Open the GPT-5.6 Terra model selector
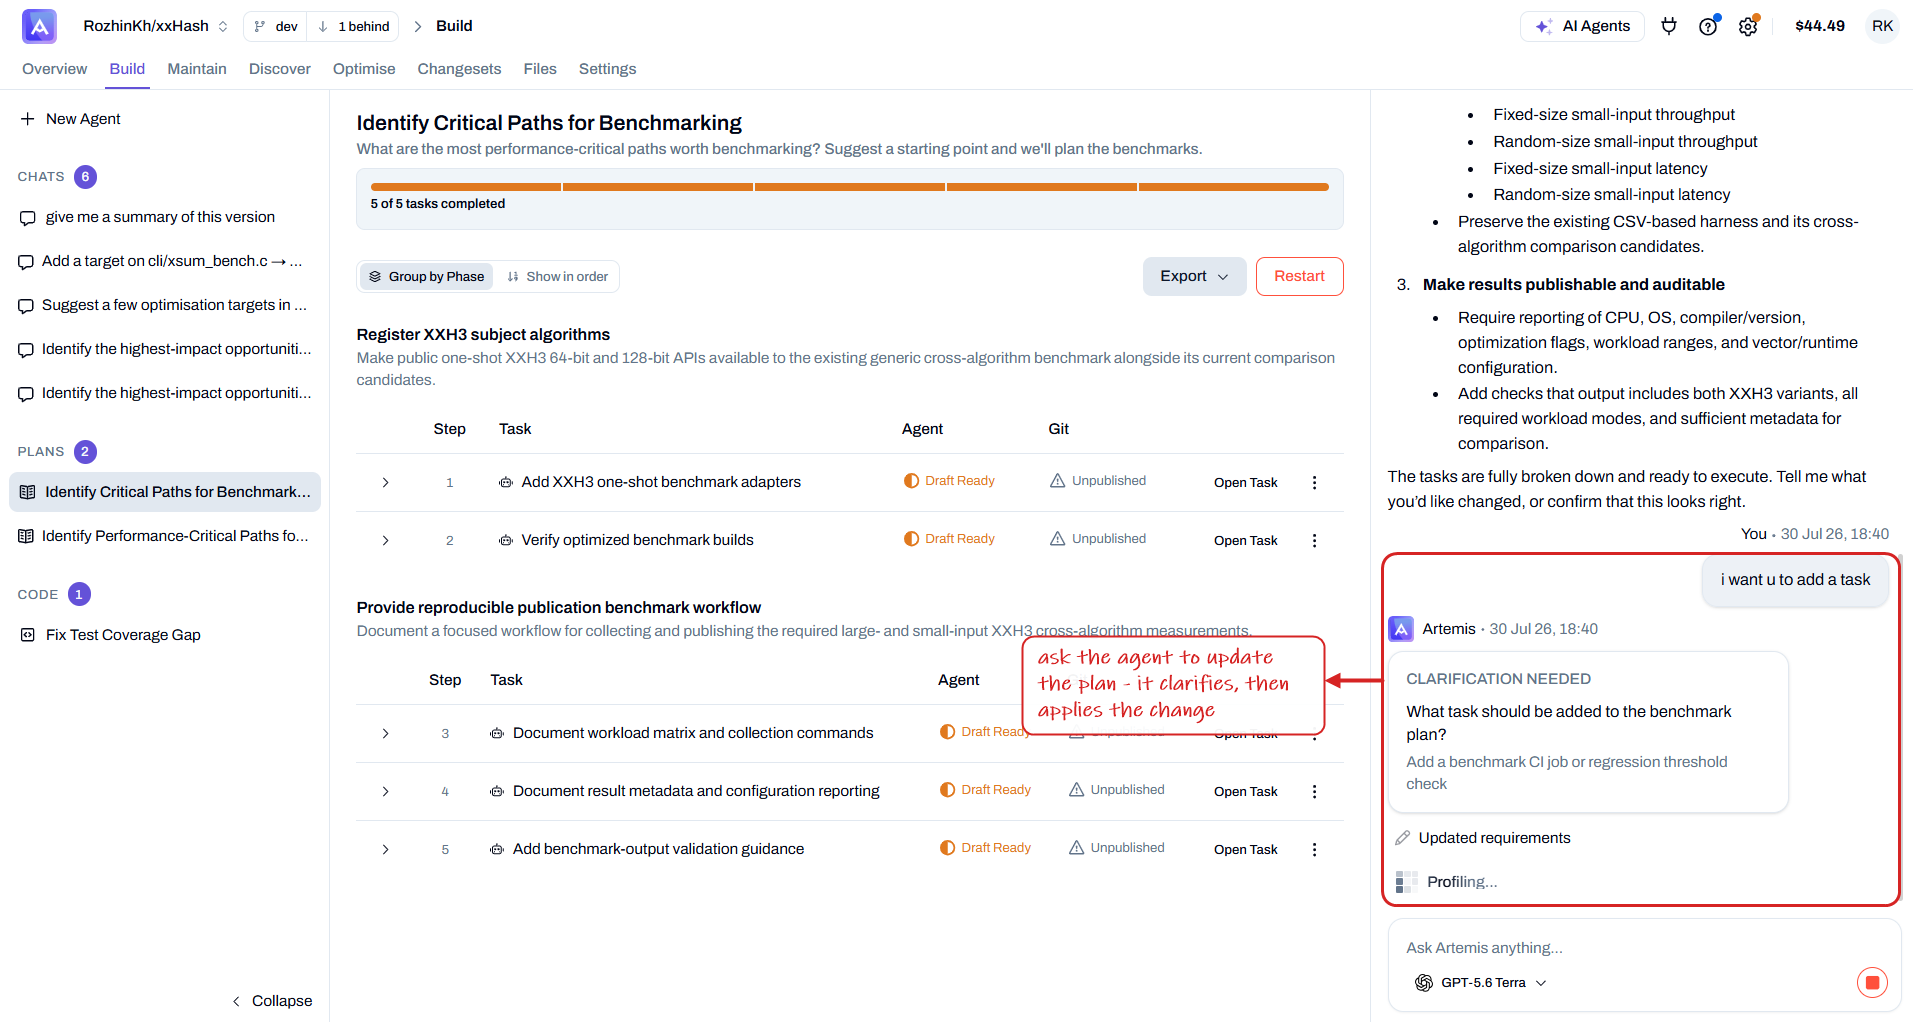Image resolution: width=1913 pixels, height=1022 pixels. click(1481, 983)
